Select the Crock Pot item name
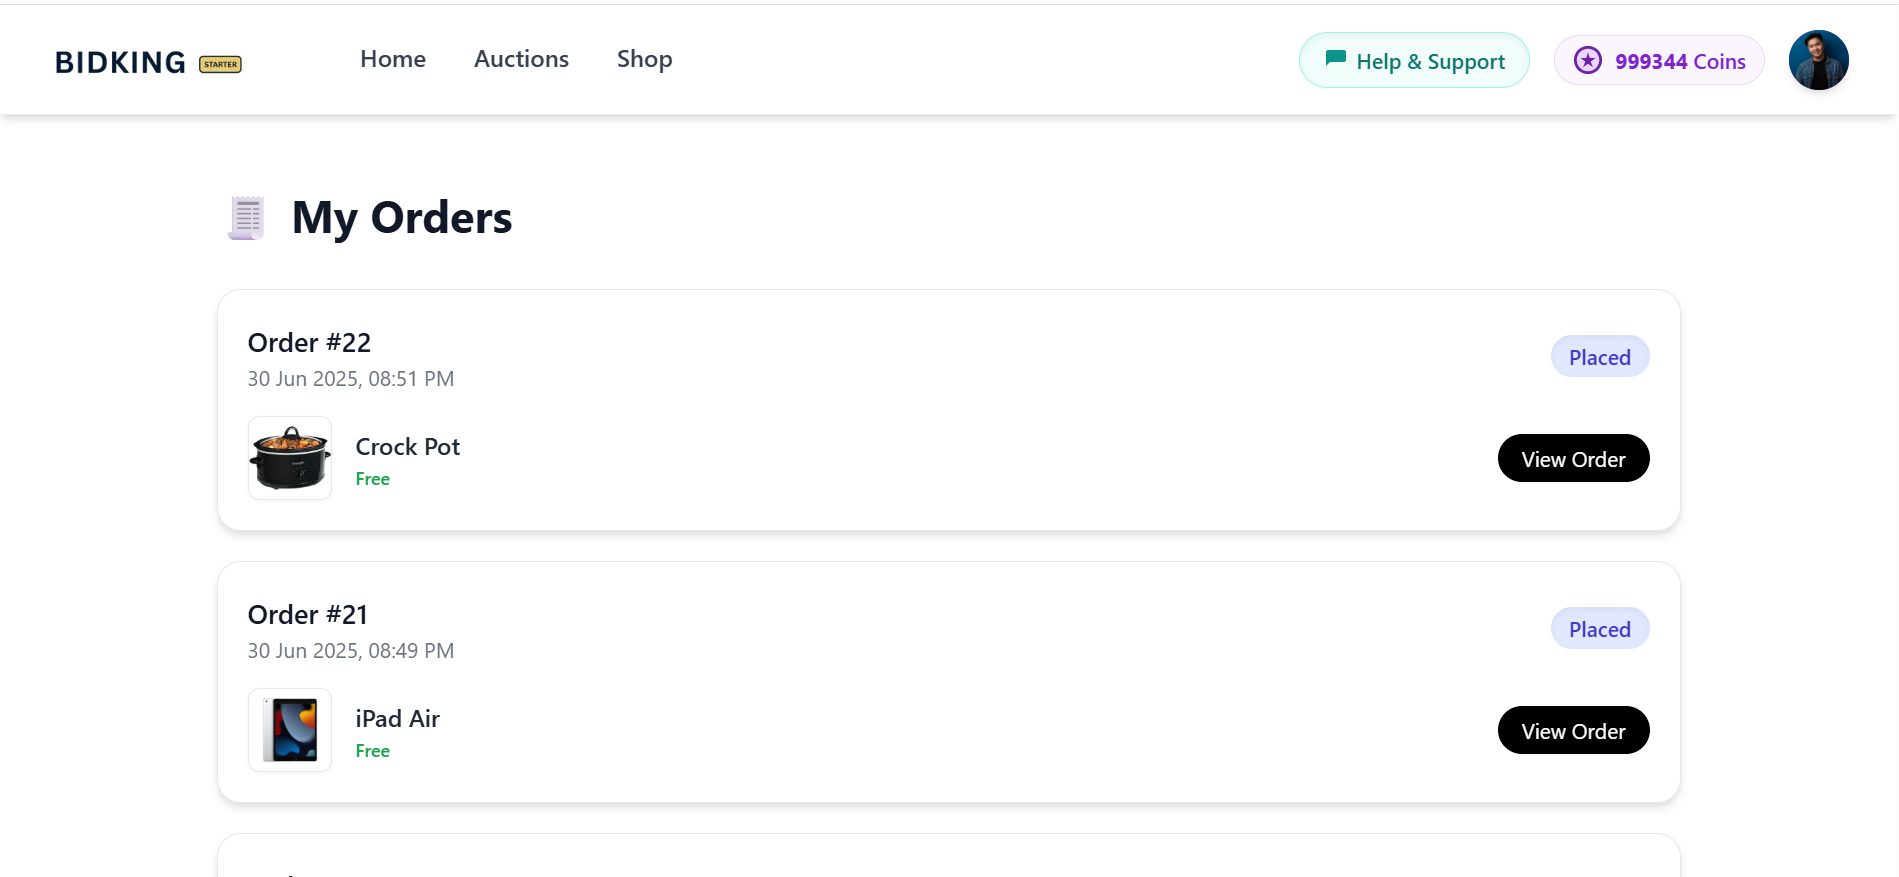The image size is (1899, 877). 407,447
